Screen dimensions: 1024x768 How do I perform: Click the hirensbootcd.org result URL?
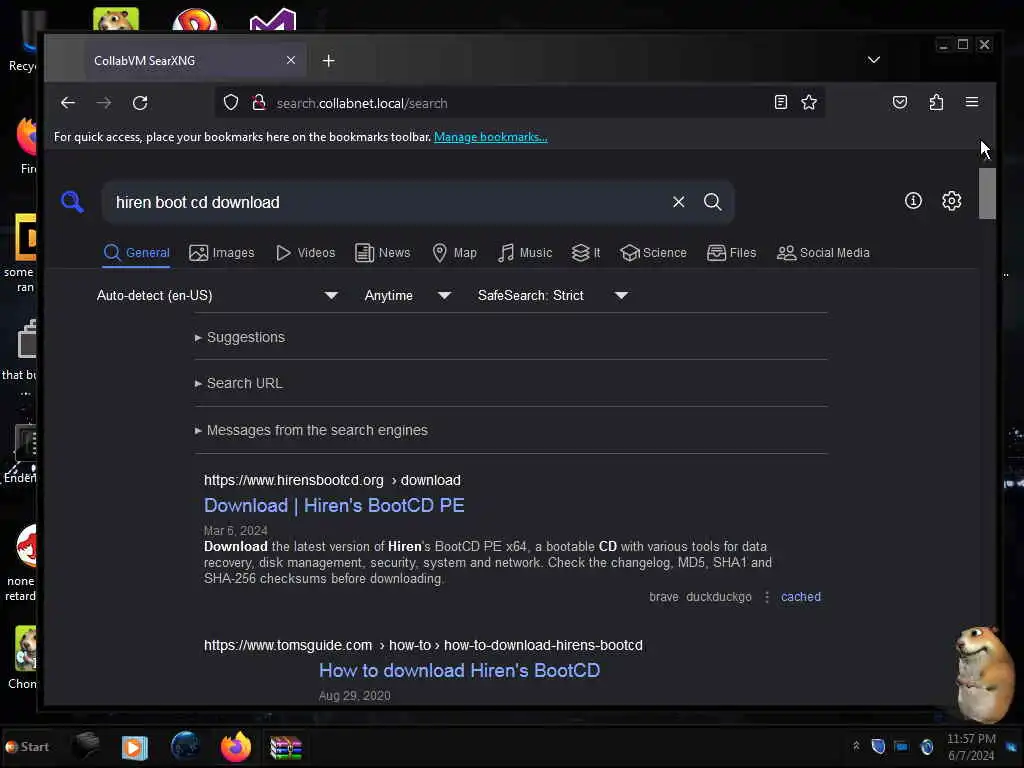332,480
